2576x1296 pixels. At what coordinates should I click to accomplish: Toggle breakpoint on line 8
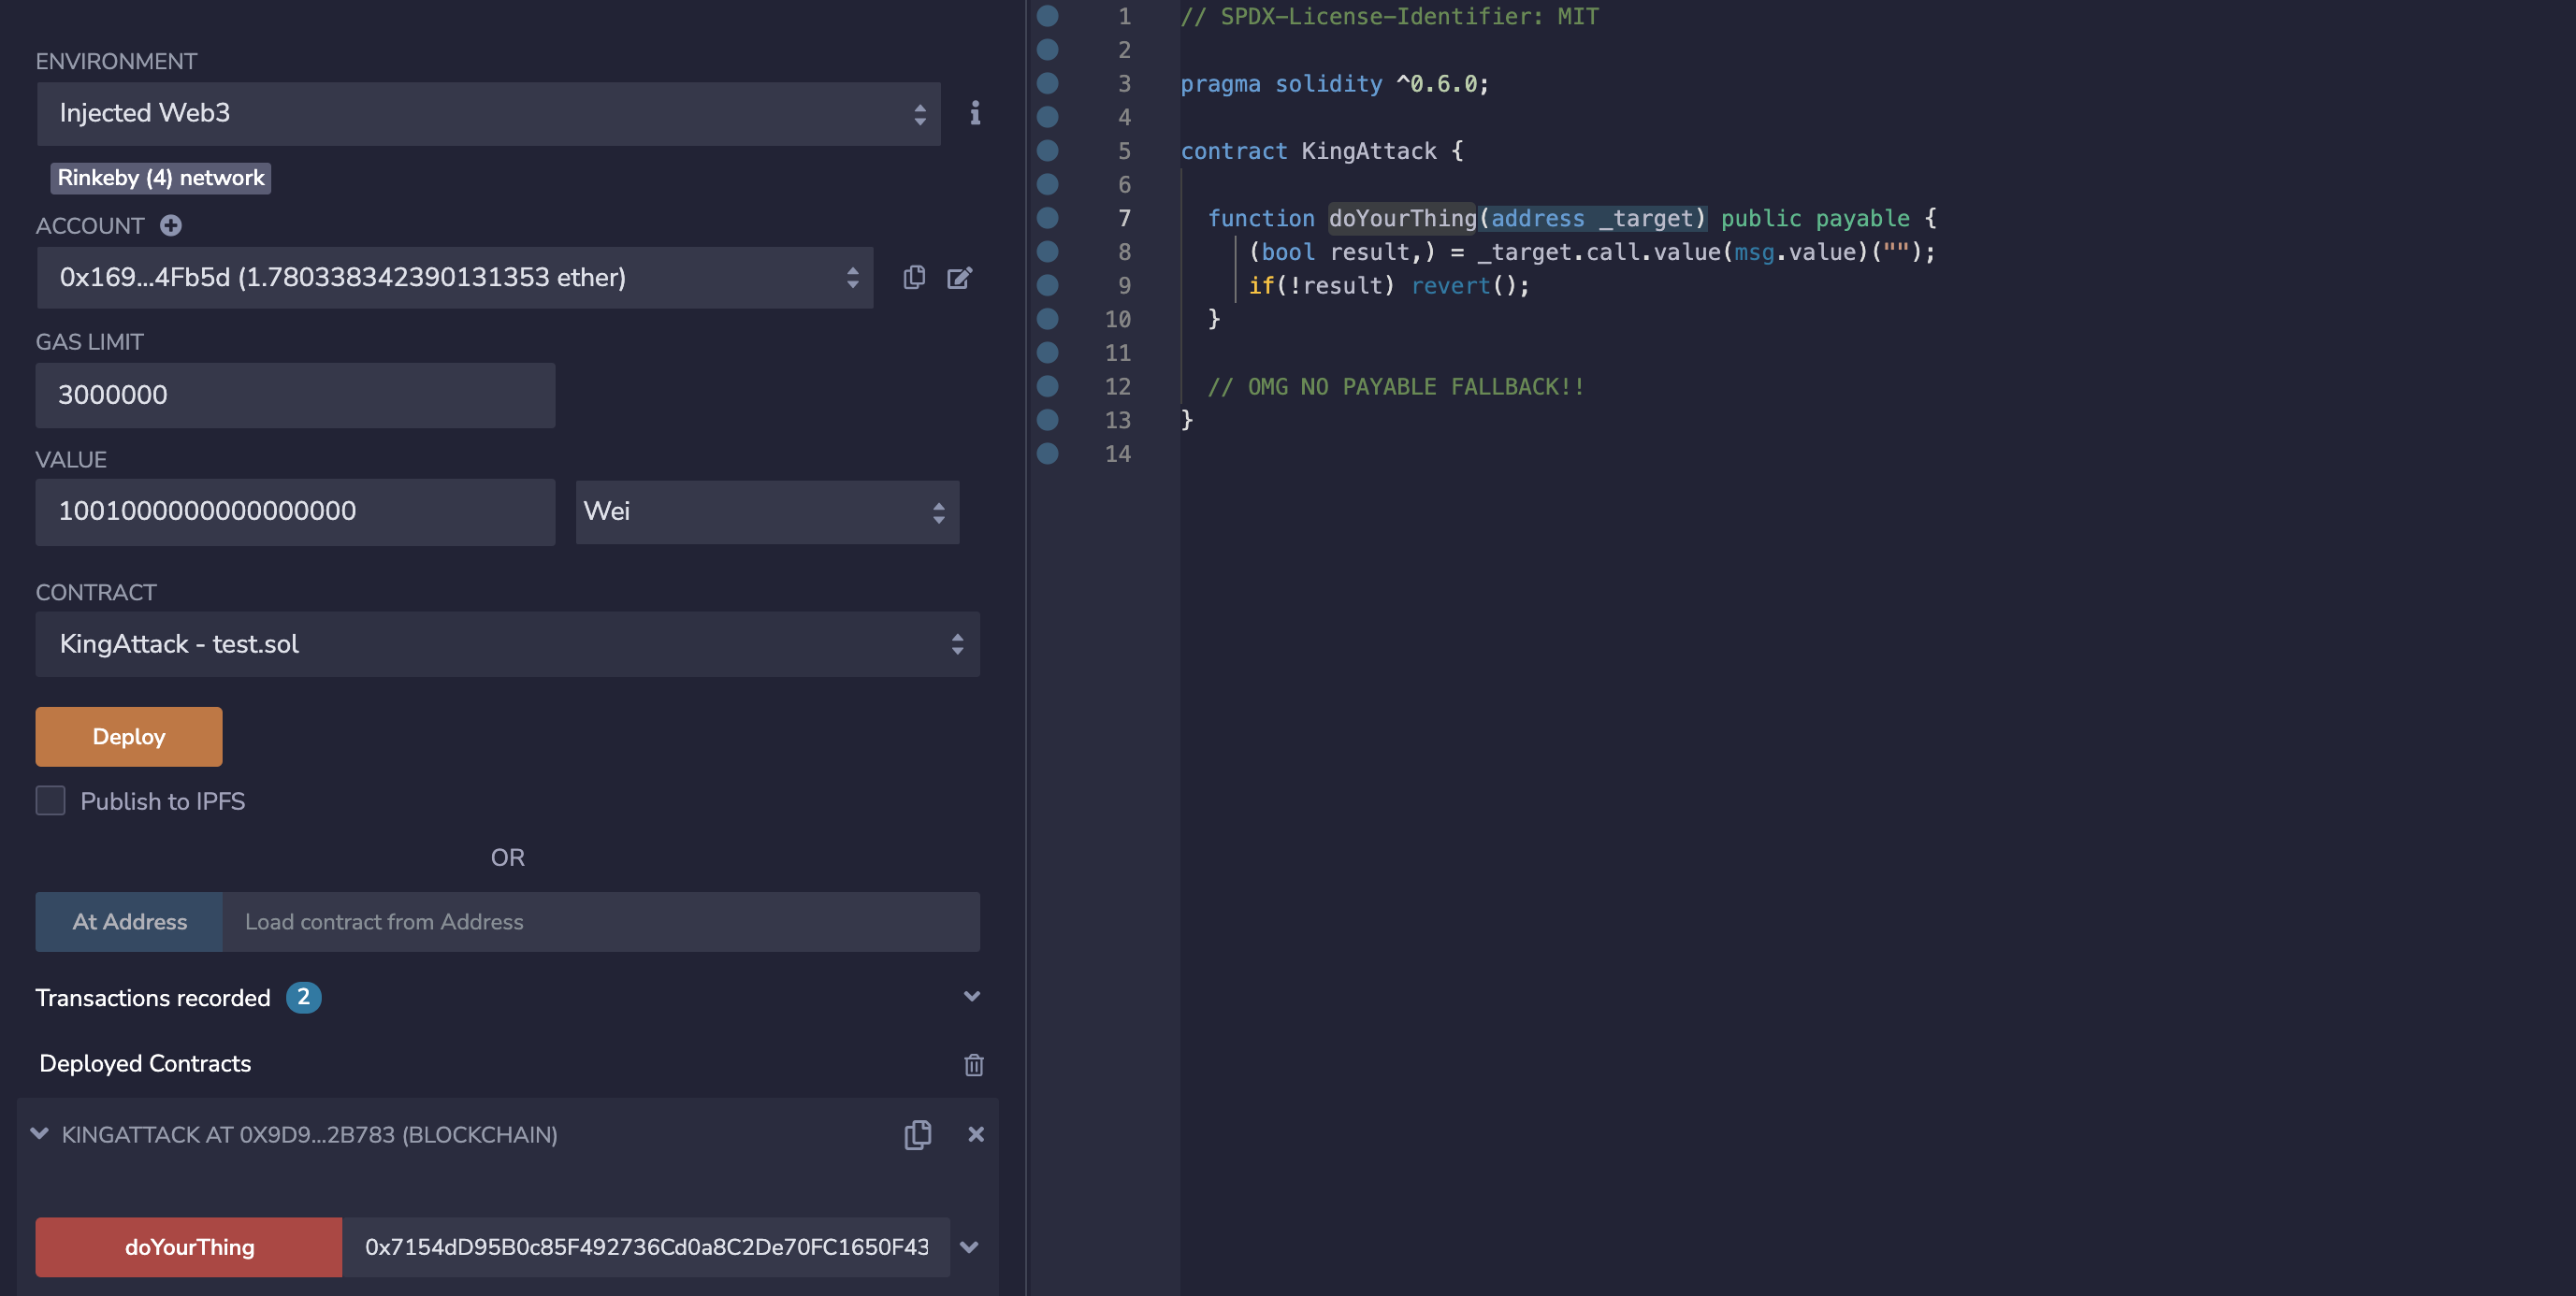[x=1047, y=251]
